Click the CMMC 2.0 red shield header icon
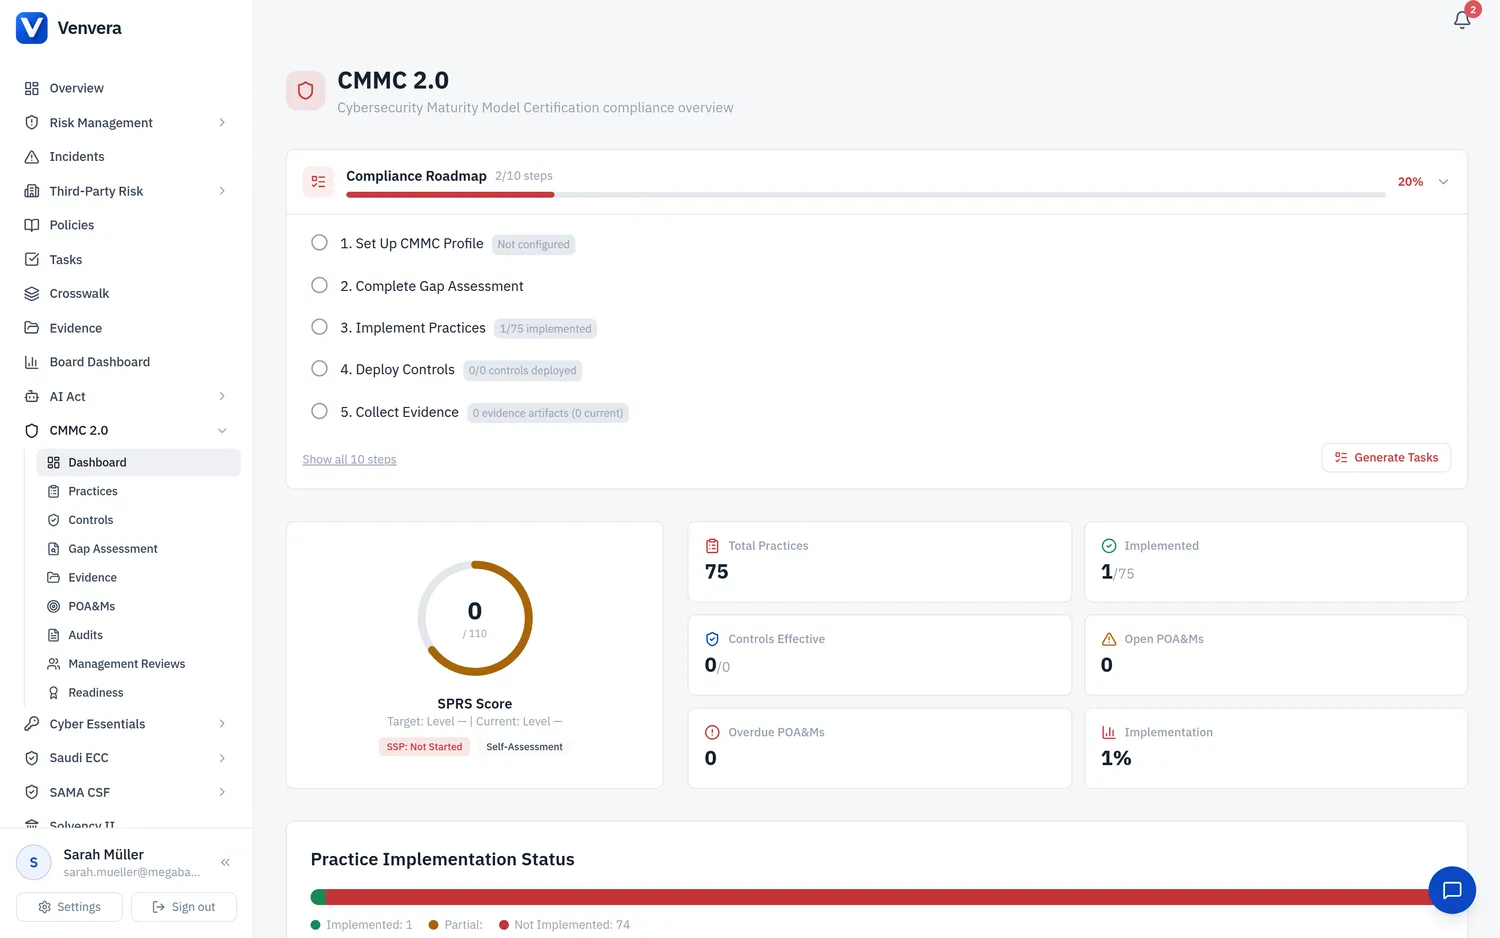The width and height of the screenshot is (1500, 938). tap(306, 91)
